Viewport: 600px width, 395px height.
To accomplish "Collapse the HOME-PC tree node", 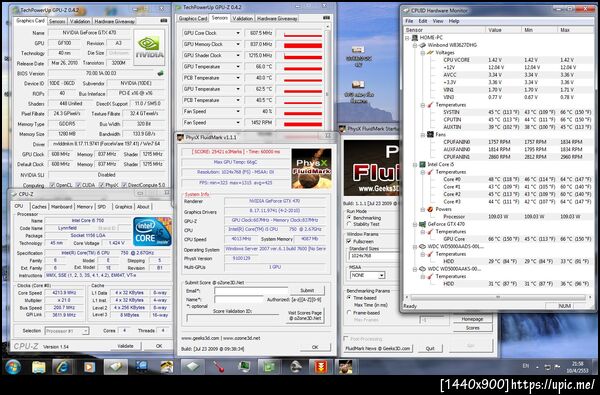I will 407,38.
